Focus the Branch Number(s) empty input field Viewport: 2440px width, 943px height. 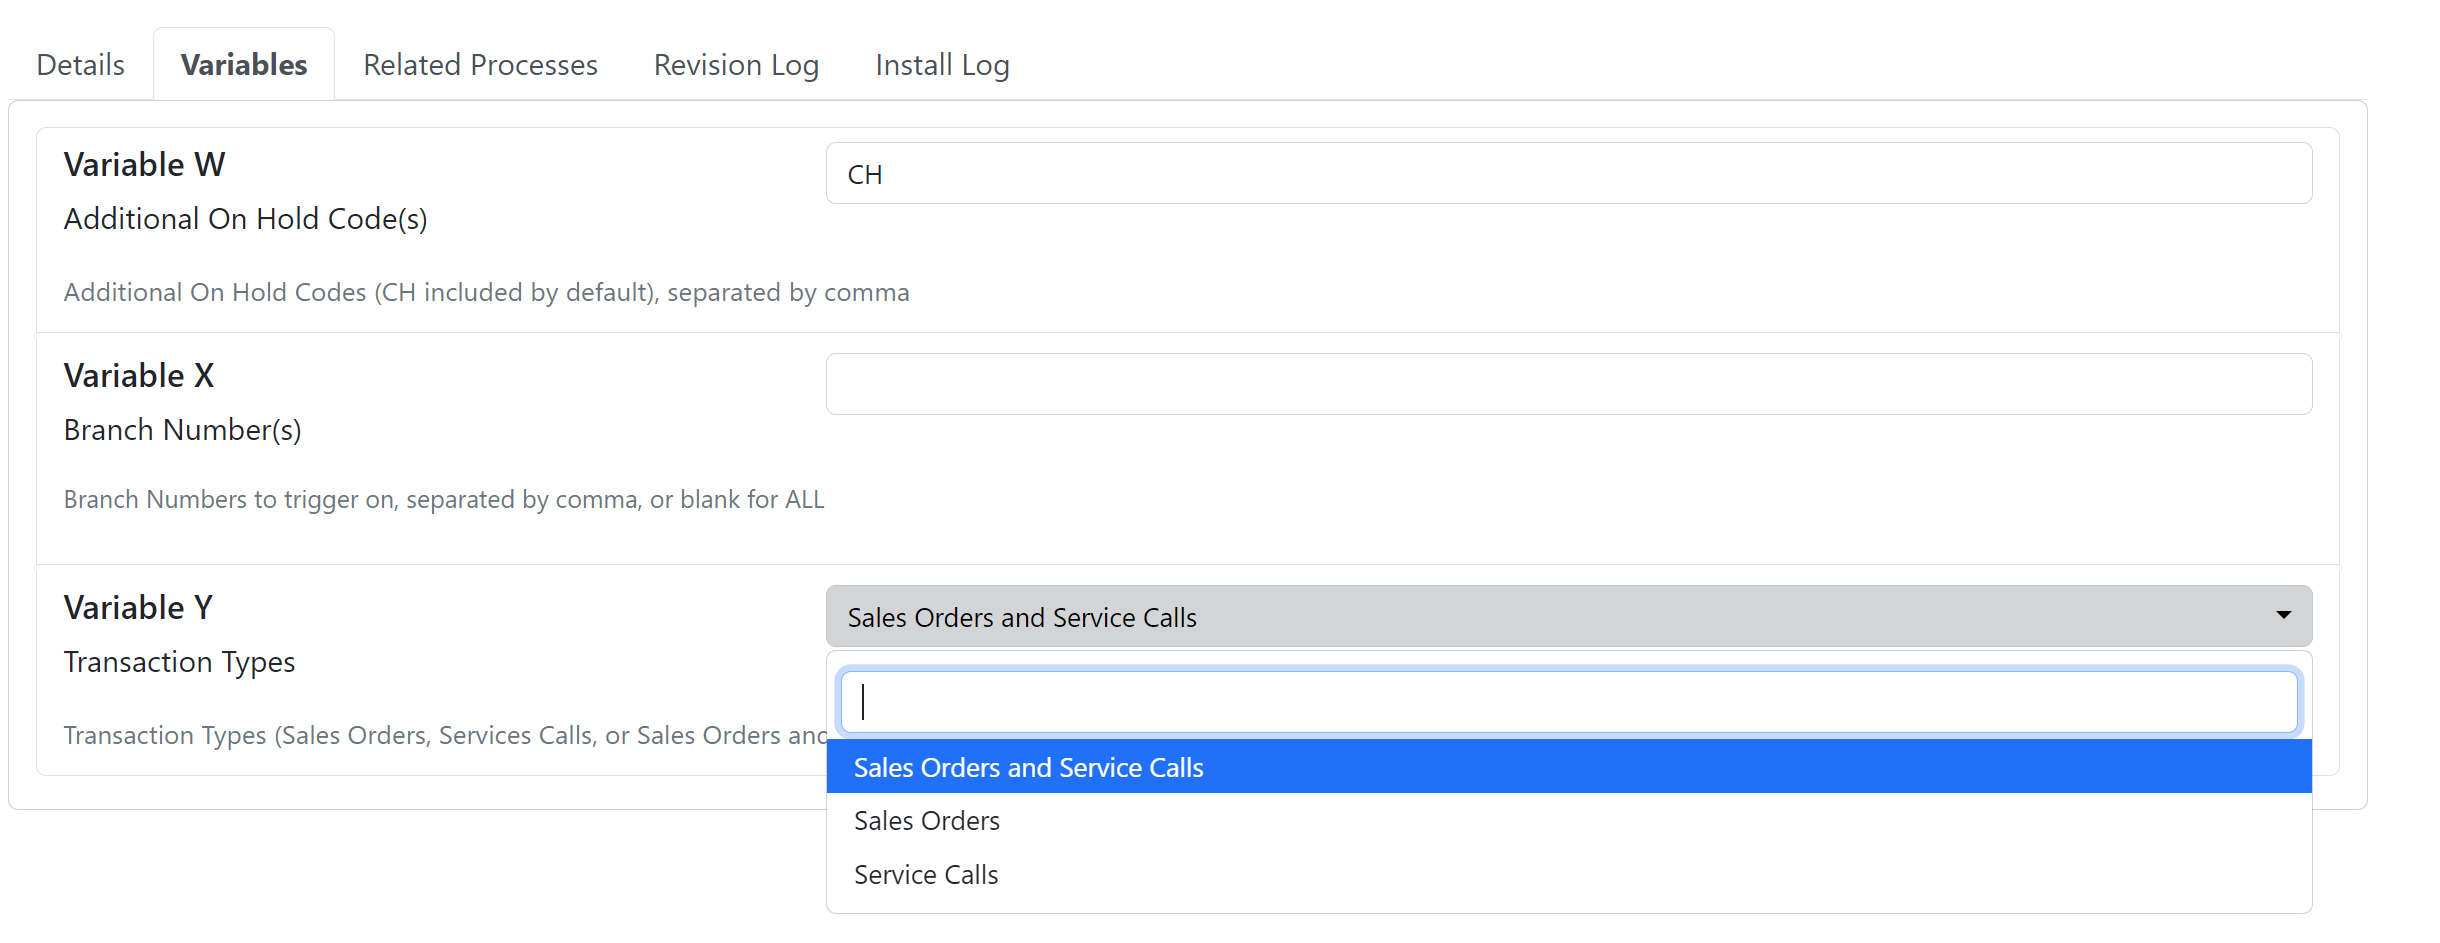click(1569, 384)
